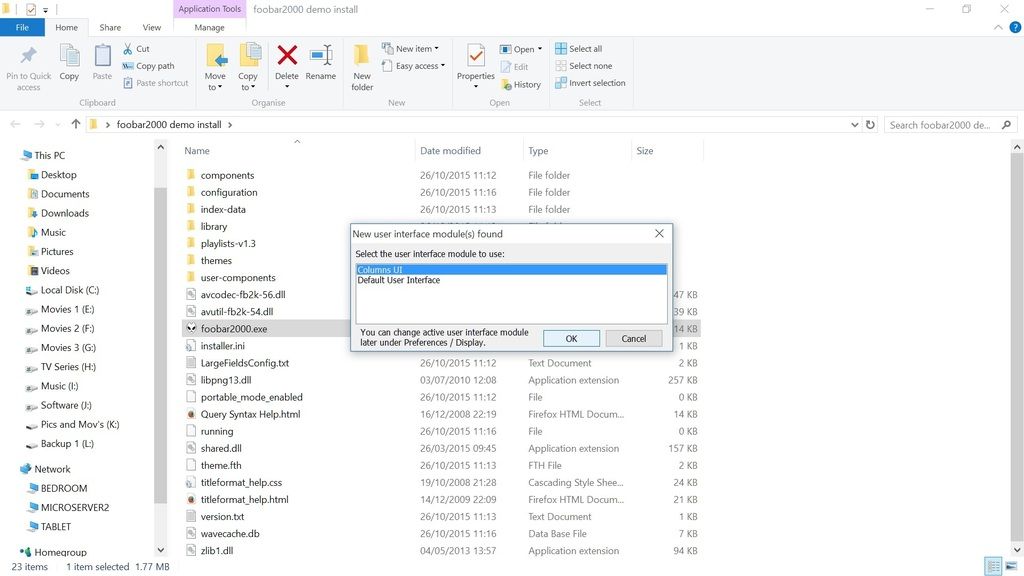Switch to the Share tab

click(110, 27)
